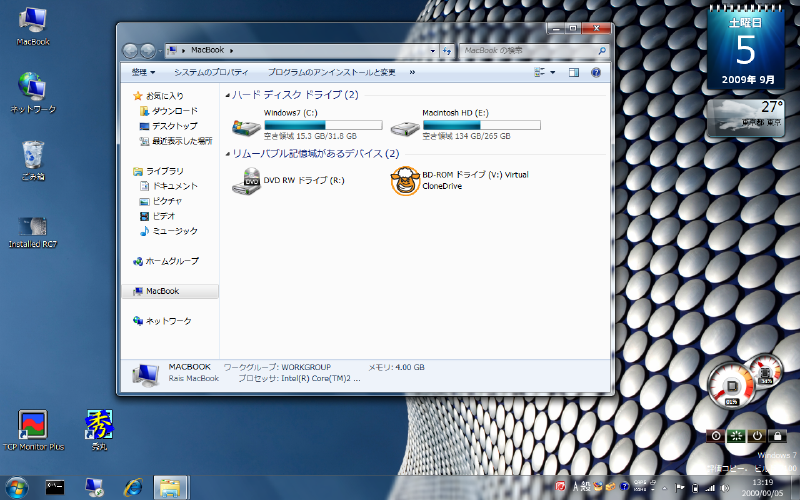Open ドキュメント library
800x500 pixels.
(x=169, y=186)
